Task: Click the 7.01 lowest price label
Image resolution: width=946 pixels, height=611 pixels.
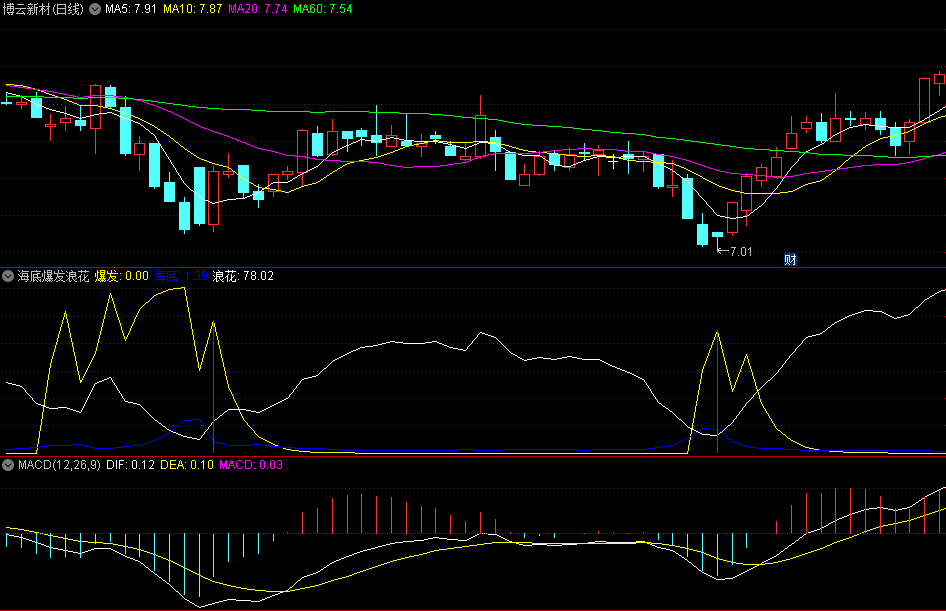Action: point(741,252)
